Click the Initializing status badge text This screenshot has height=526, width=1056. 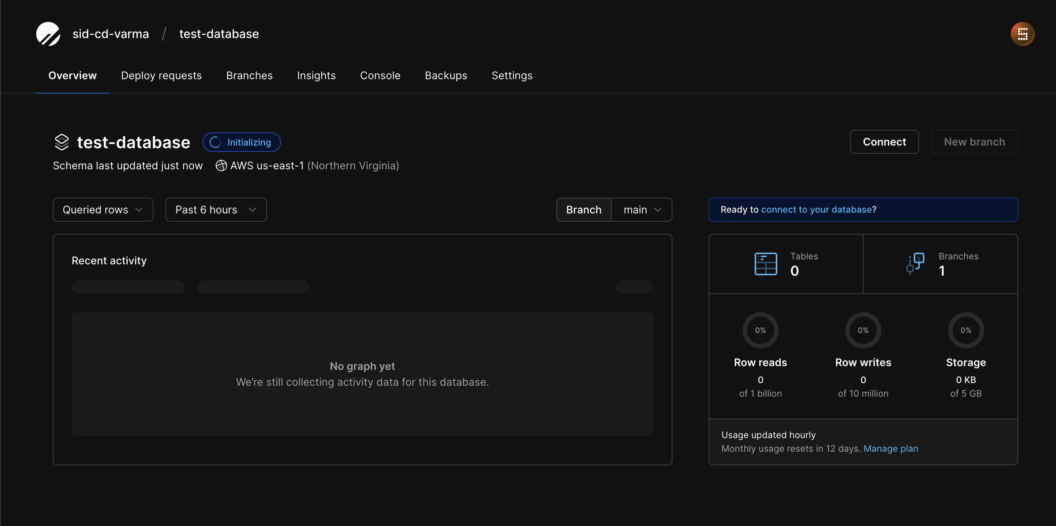tap(249, 142)
